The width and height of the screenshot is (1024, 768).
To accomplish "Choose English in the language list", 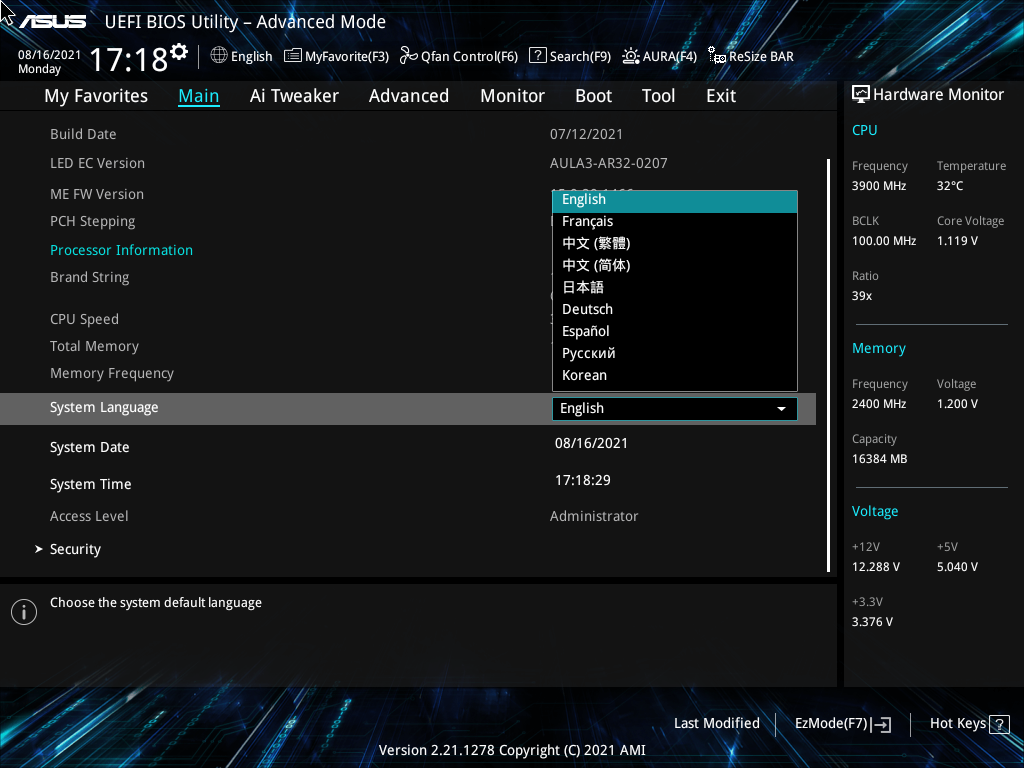I will [675, 200].
